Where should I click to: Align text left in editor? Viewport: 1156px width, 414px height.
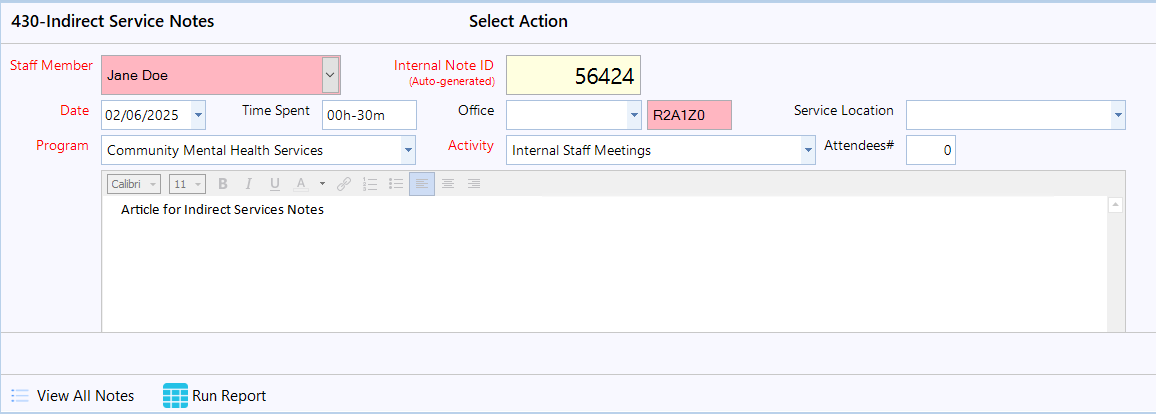click(422, 183)
